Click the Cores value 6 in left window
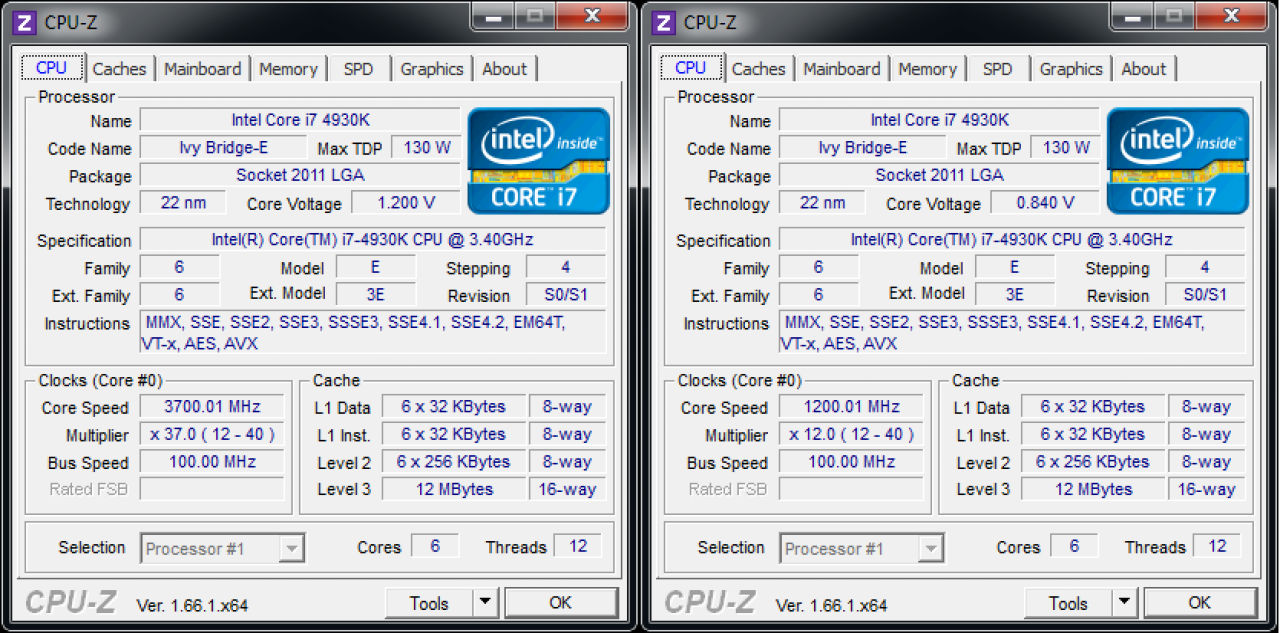Viewport: 1280px width, 633px height. pos(435,546)
